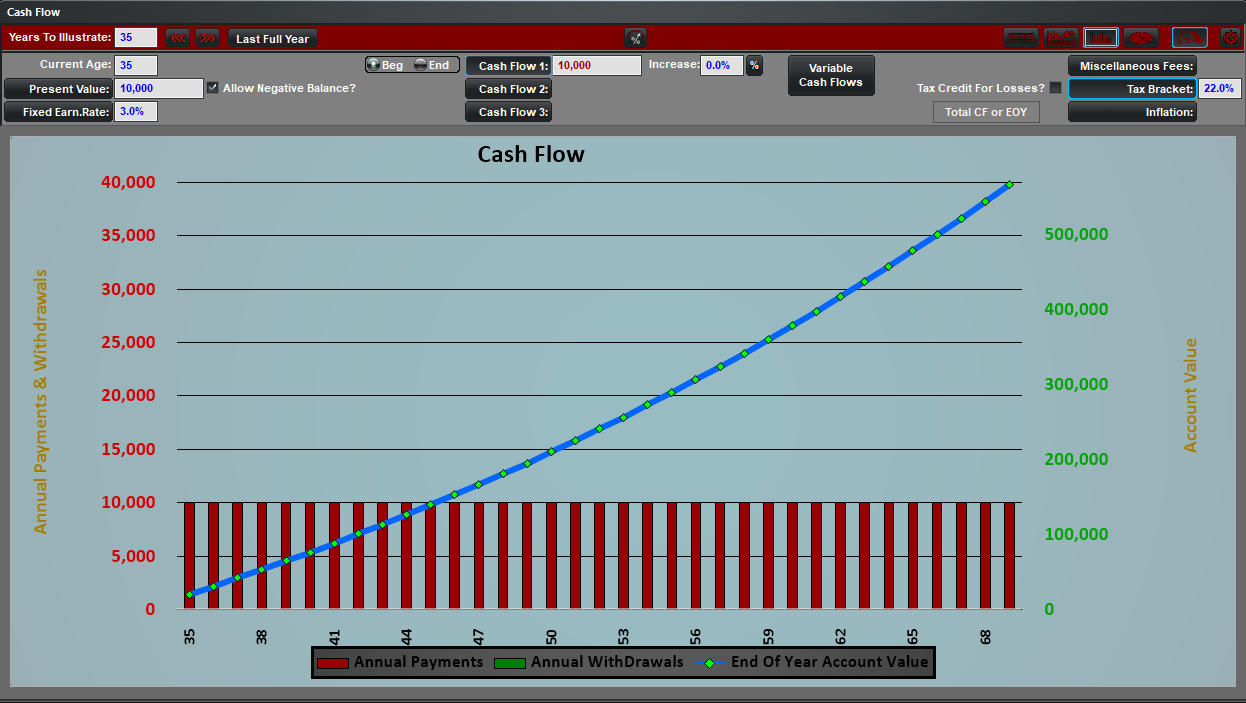Click the 500,000 right axis label
1246x703 pixels.
click(x=1076, y=234)
